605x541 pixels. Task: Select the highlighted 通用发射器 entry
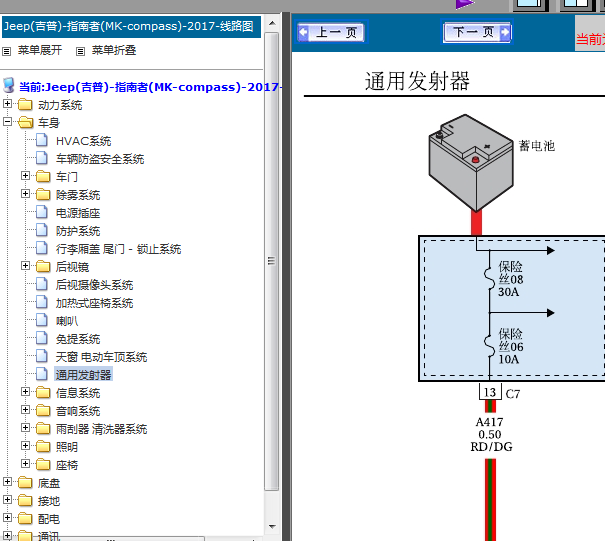pyautogui.click(x=84, y=374)
